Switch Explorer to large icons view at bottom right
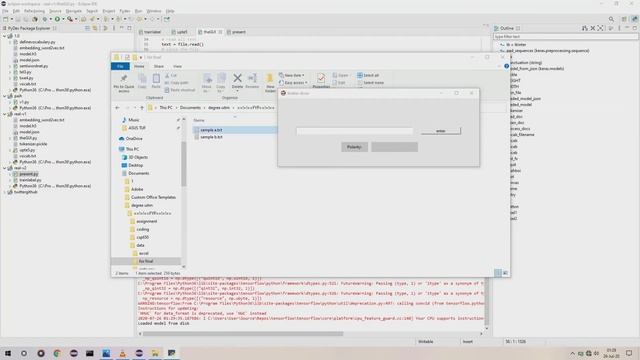Viewport: 640px width, 360px height. 505,273
